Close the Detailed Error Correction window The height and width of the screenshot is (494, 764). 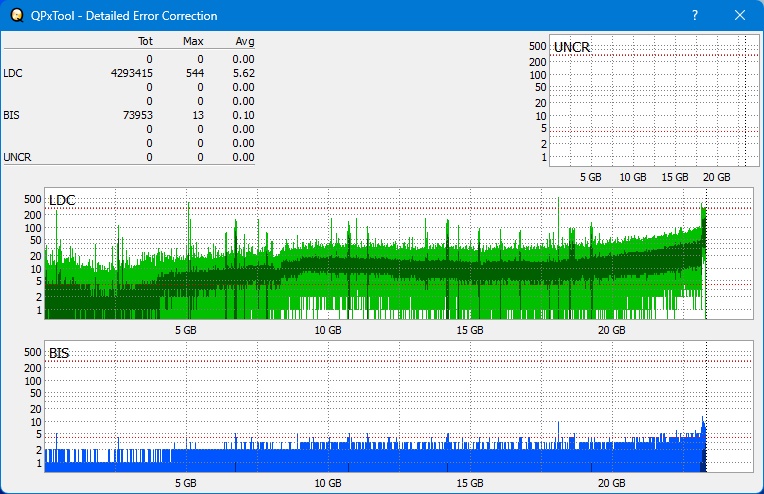click(740, 16)
